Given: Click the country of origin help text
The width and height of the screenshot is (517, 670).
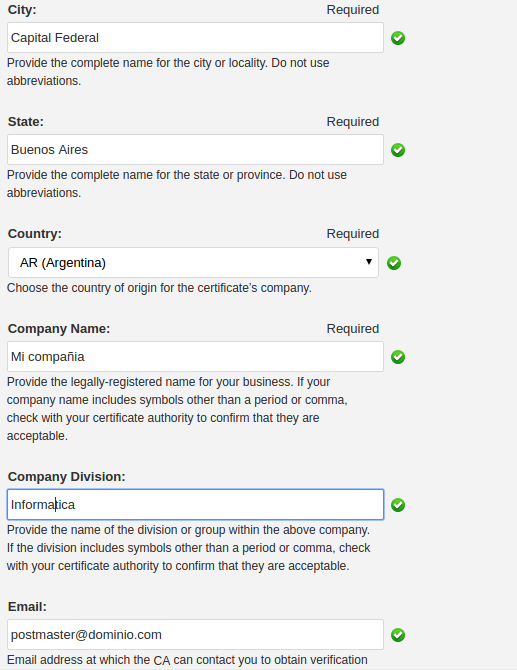Looking at the screenshot, I should (x=159, y=288).
